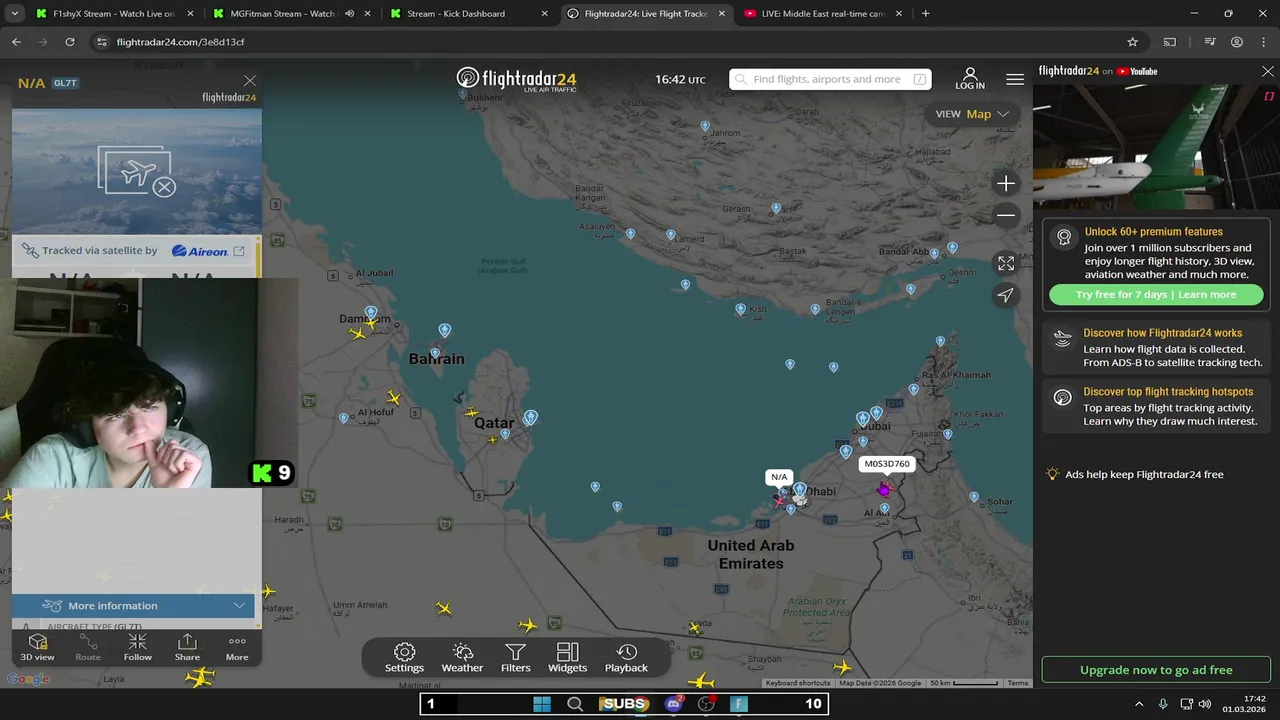Play the Flightradar24 YouTube video thumbnail
This screenshot has height=720, width=1280.
click(x=1156, y=145)
